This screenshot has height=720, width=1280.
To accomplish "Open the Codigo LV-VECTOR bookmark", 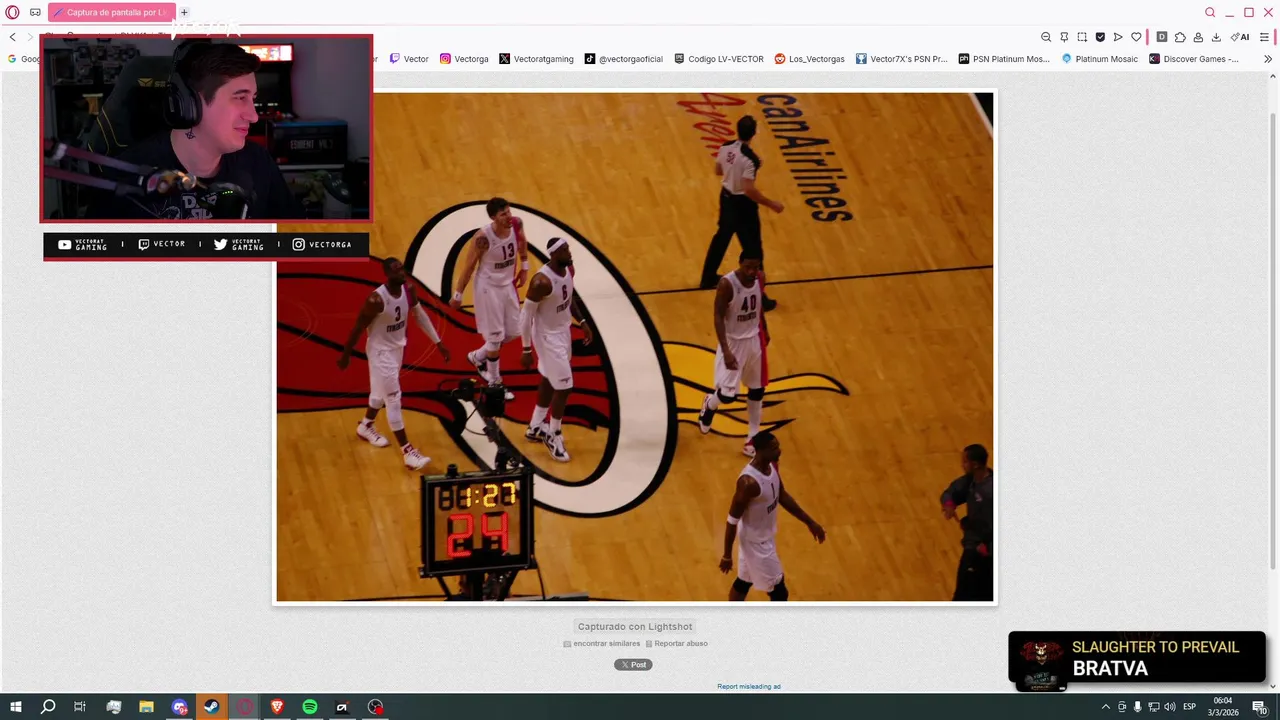I will (x=719, y=59).
